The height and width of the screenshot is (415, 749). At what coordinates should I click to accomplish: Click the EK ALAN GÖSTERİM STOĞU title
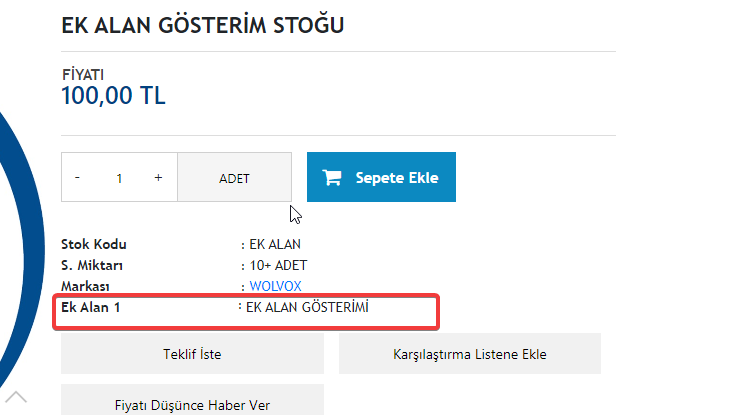pos(203,25)
